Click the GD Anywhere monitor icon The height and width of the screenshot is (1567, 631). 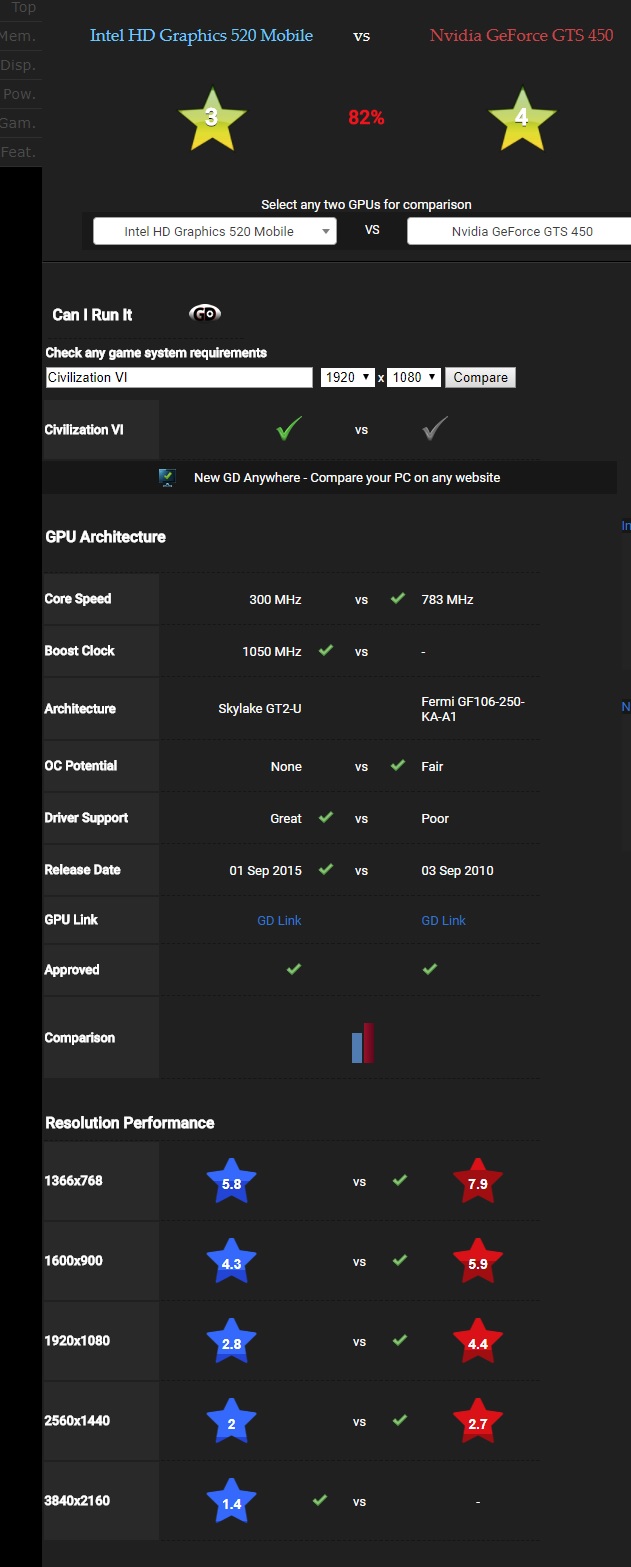tap(167, 477)
